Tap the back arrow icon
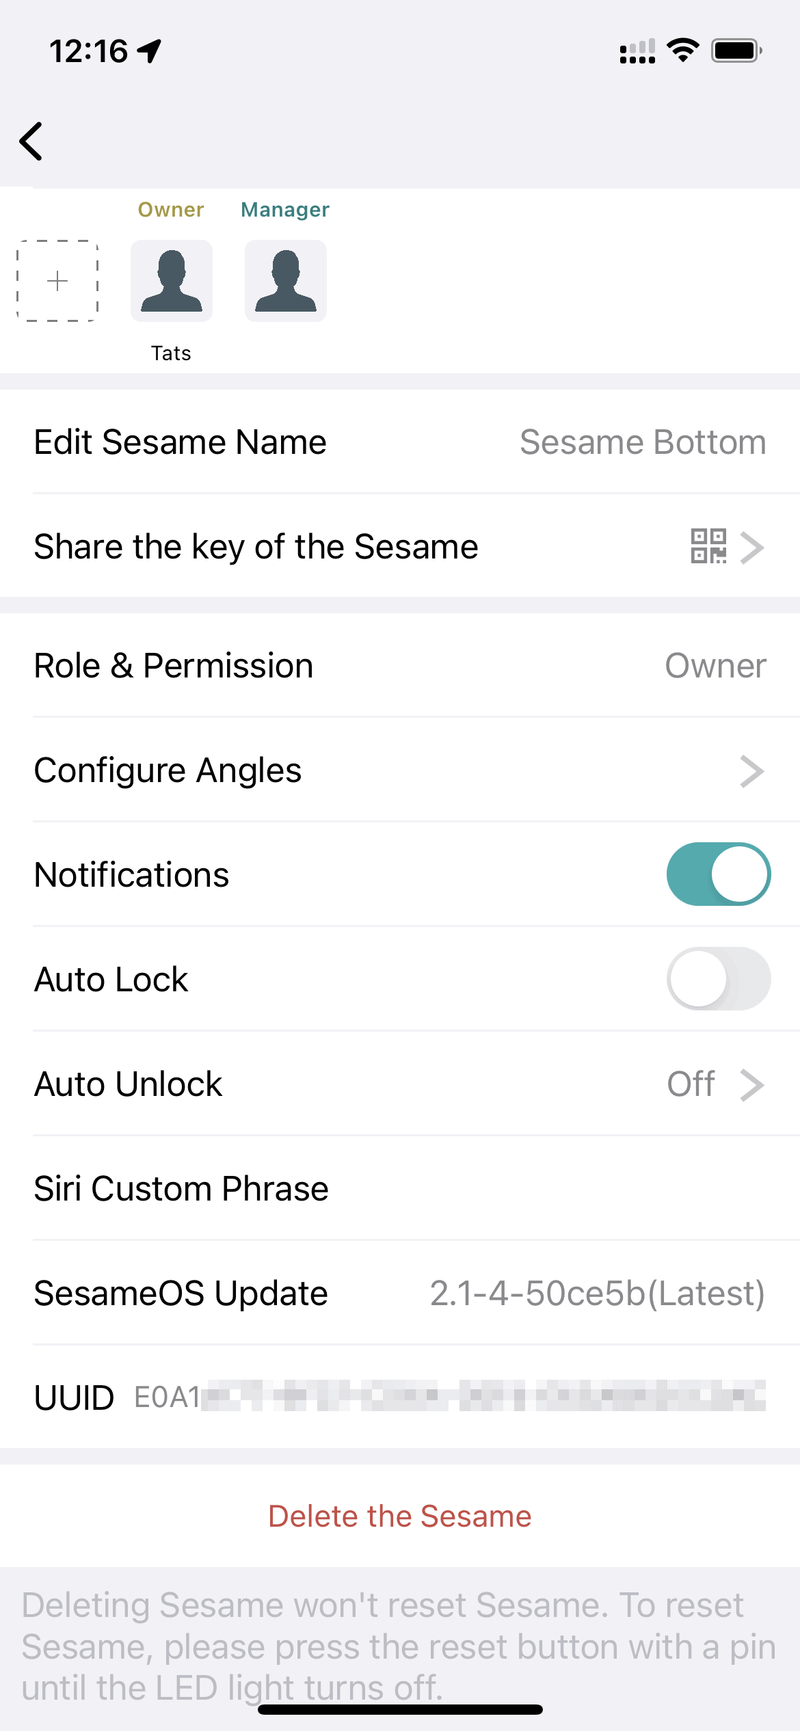The height and width of the screenshot is (1731, 800). tap(32, 141)
